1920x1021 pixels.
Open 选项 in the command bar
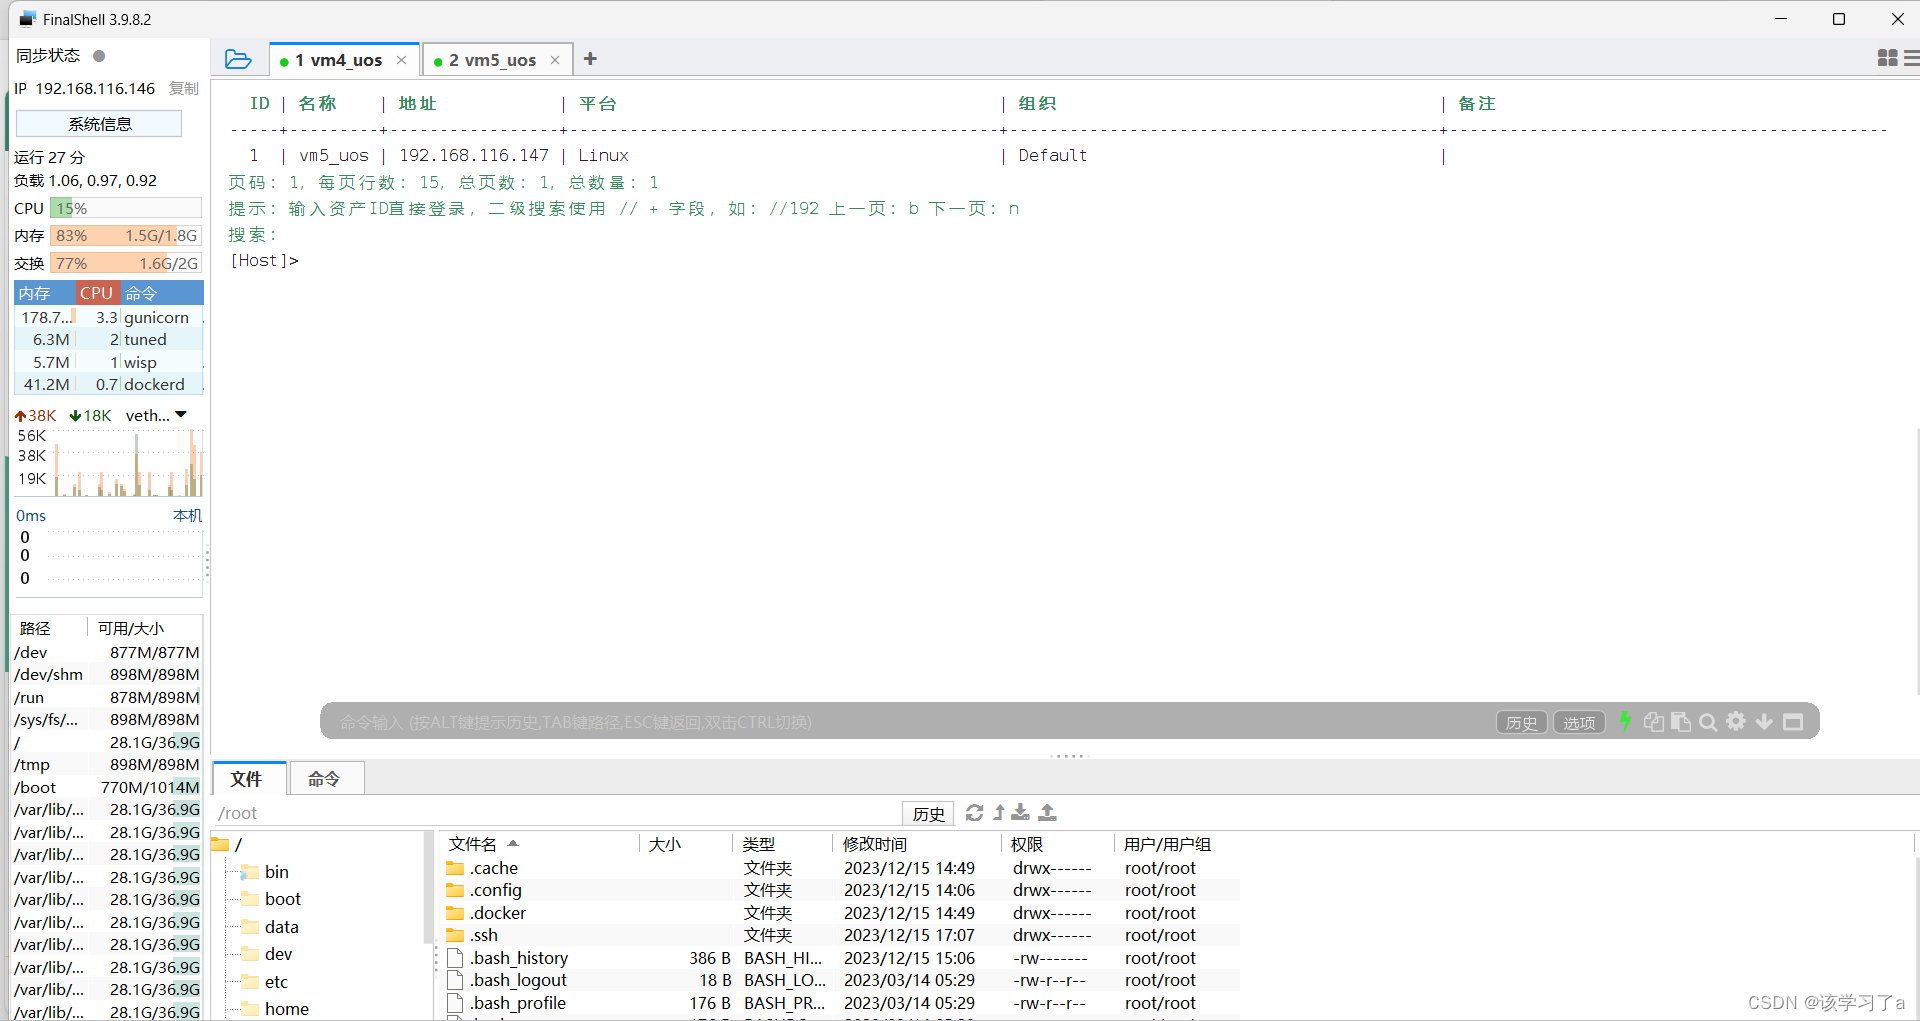[x=1579, y=722]
